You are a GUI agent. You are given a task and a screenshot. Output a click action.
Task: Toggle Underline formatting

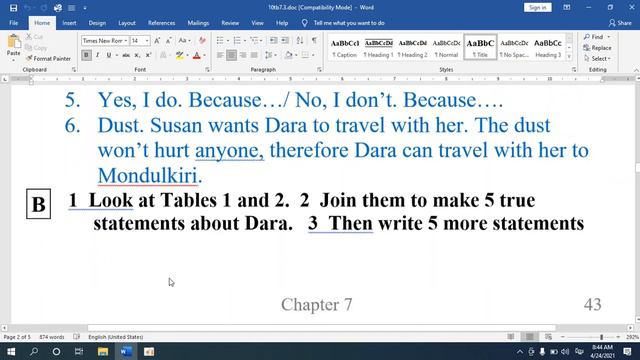point(109,55)
